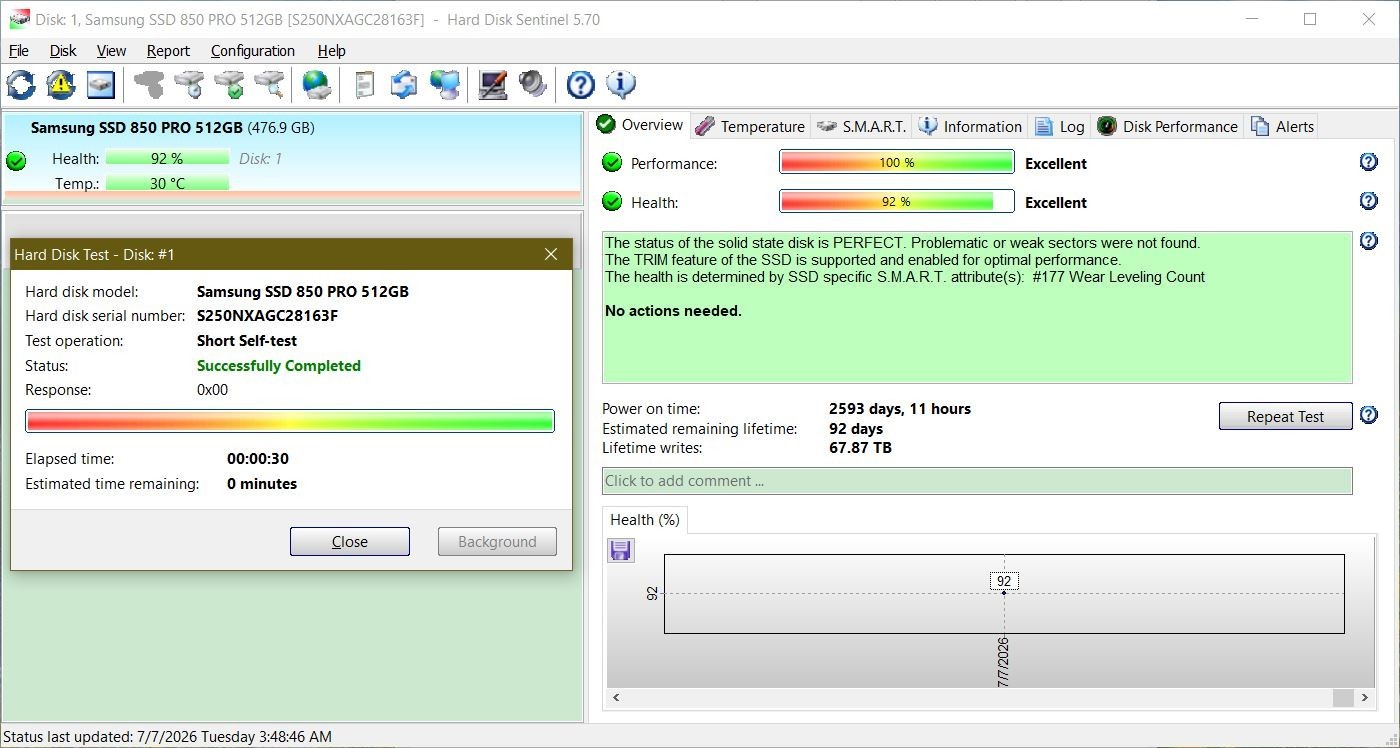Click the Health 92 % bar on Overview
The height and width of the screenshot is (748, 1400).
point(897,201)
